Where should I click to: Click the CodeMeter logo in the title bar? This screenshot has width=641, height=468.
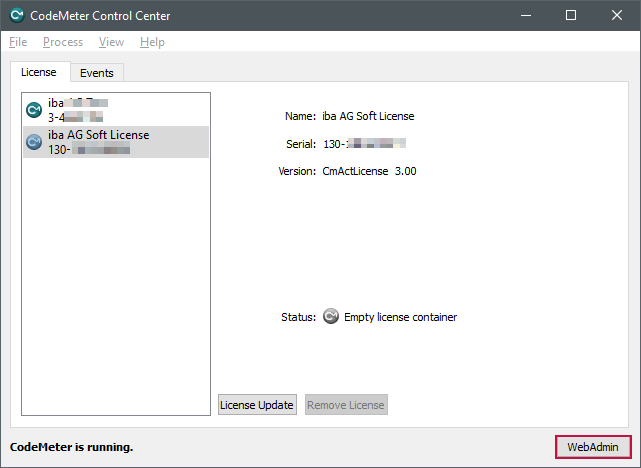pyautogui.click(x=17, y=16)
